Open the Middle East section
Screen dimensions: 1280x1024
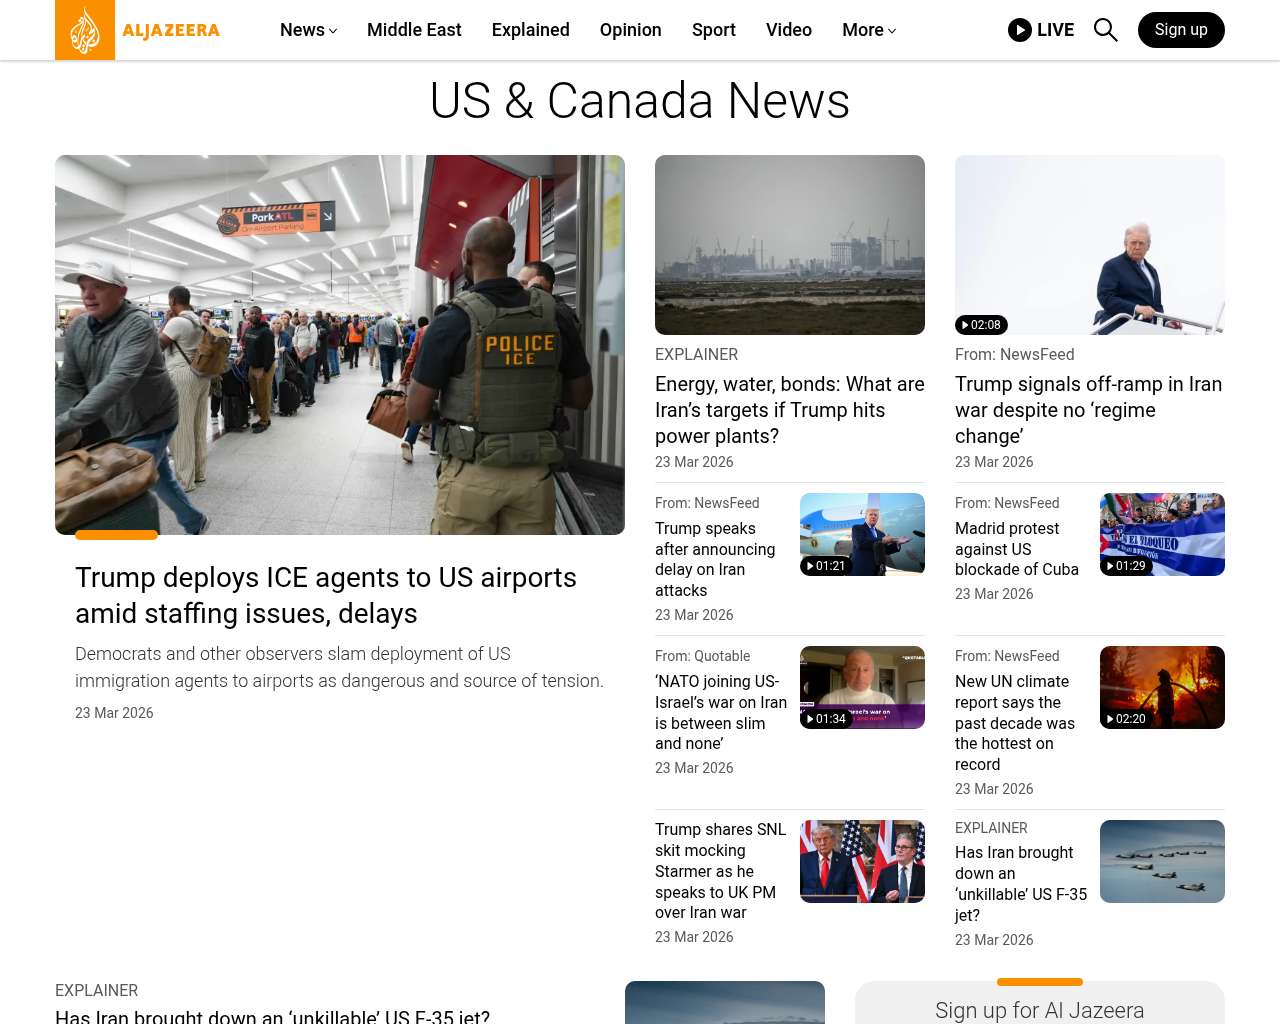pyautogui.click(x=414, y=30)
